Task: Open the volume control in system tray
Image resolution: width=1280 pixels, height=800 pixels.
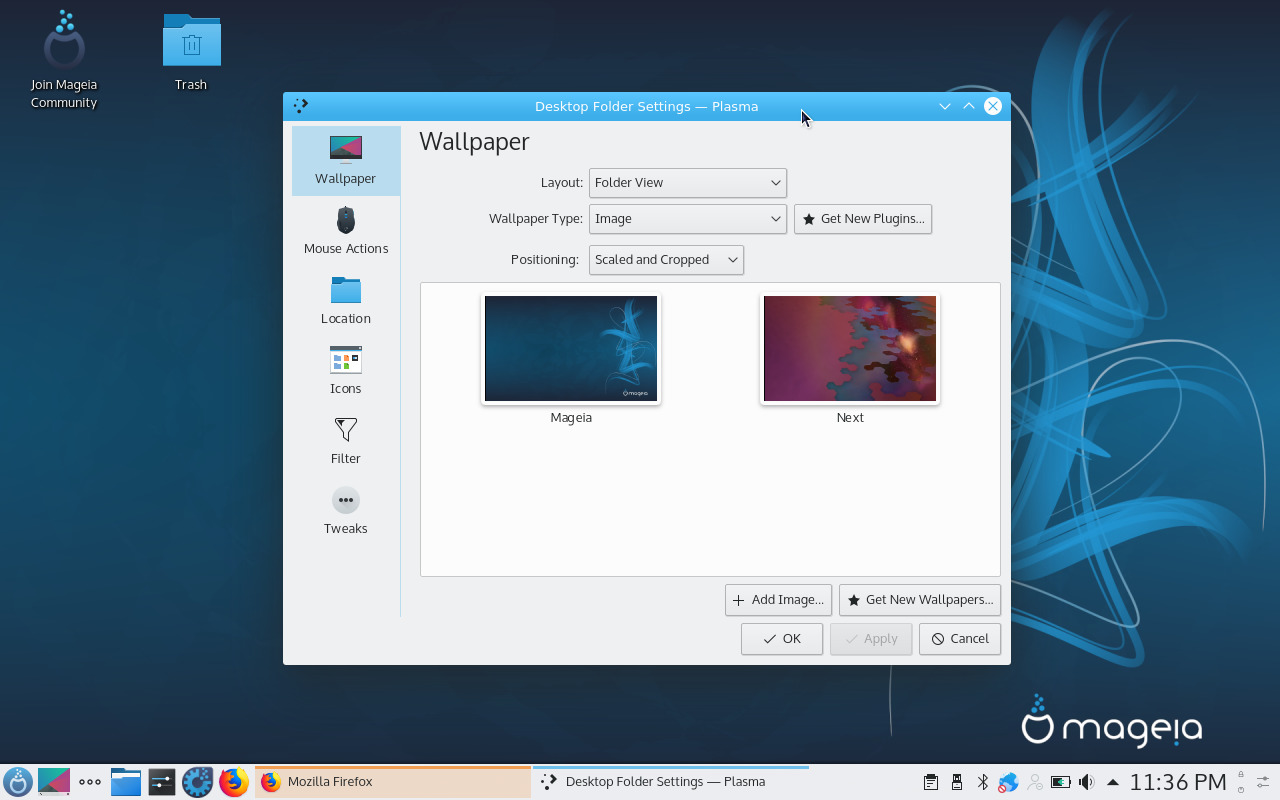Action: click(x=1086, y=782)
